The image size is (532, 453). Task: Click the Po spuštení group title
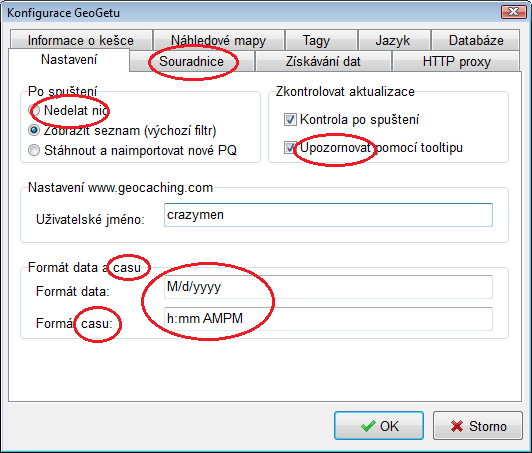(x=62, y=92)
